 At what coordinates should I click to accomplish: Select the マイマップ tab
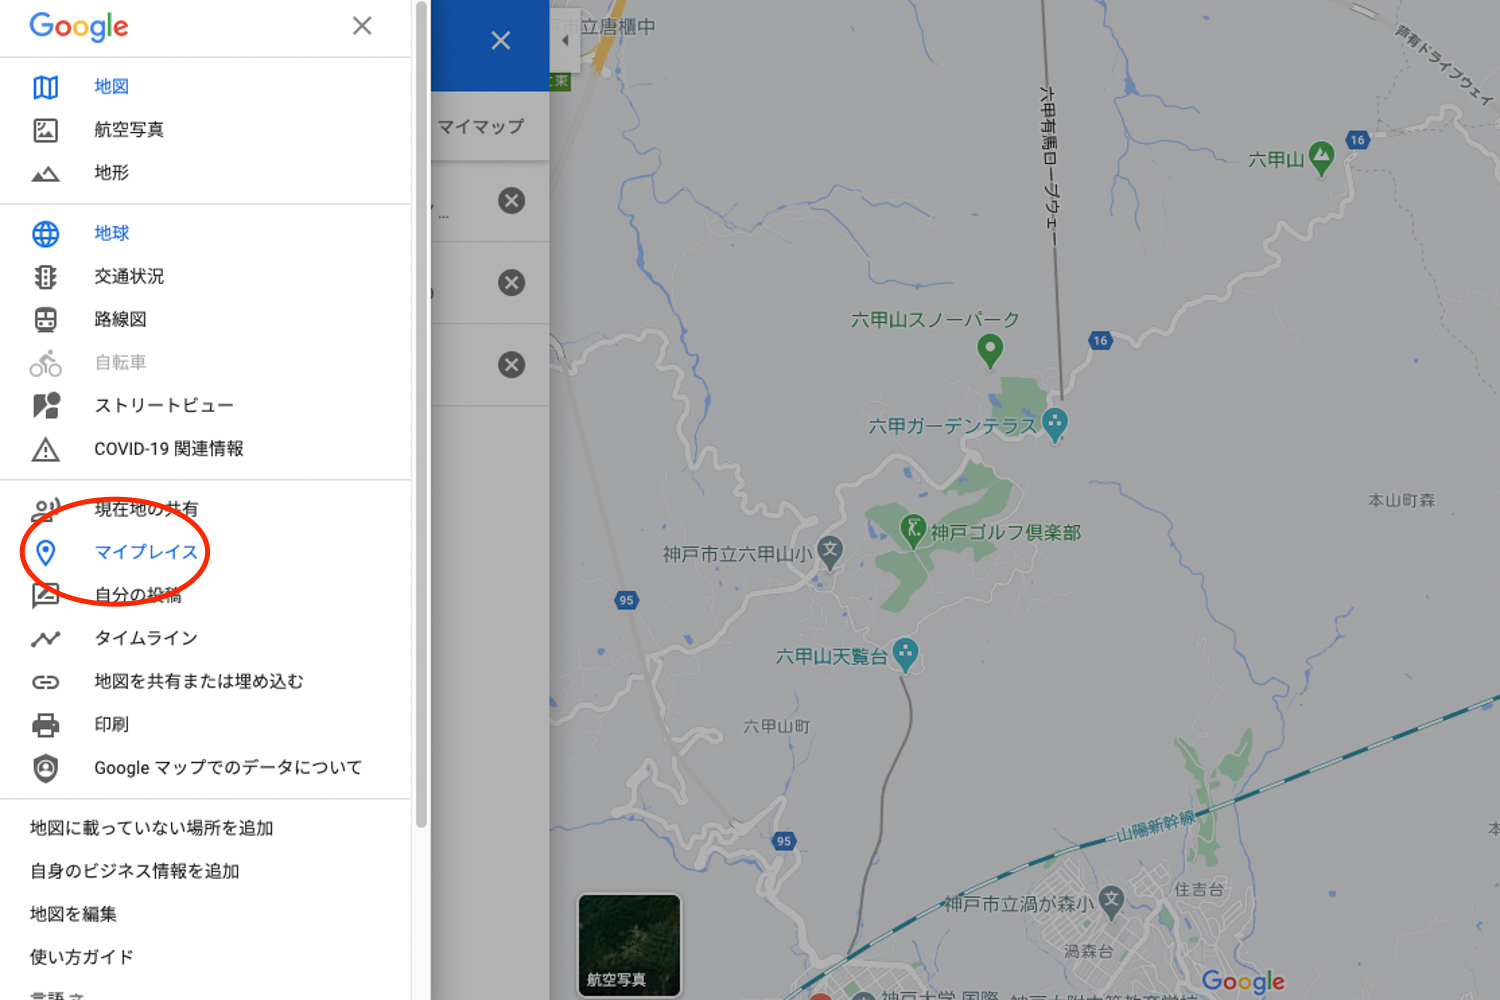tap(481, 127)
